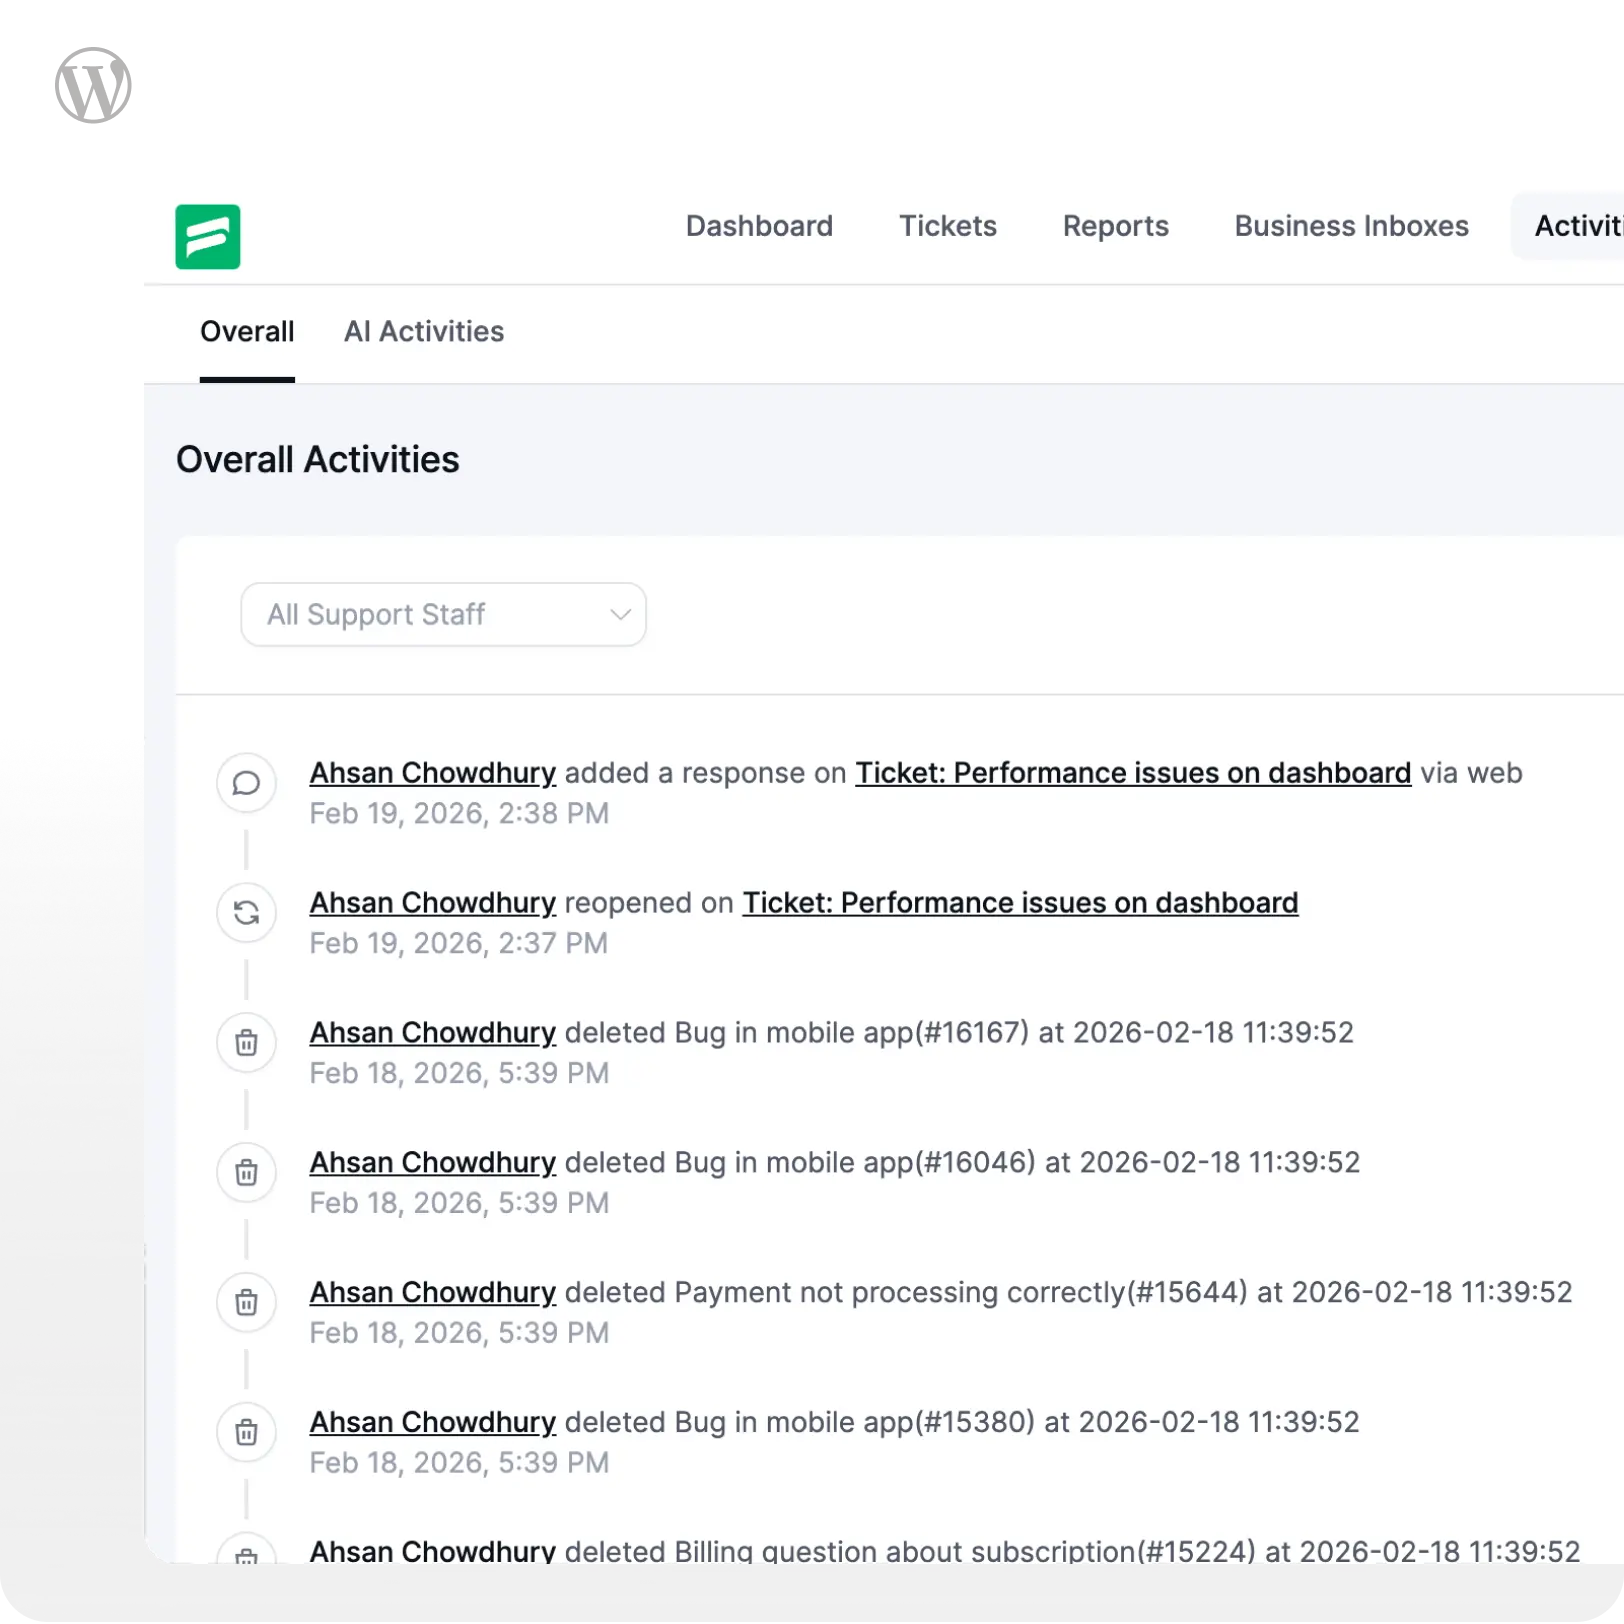Click the chevron on the staff filter selector
This screenshot has height=1624, width=1624.
[618, 614]
